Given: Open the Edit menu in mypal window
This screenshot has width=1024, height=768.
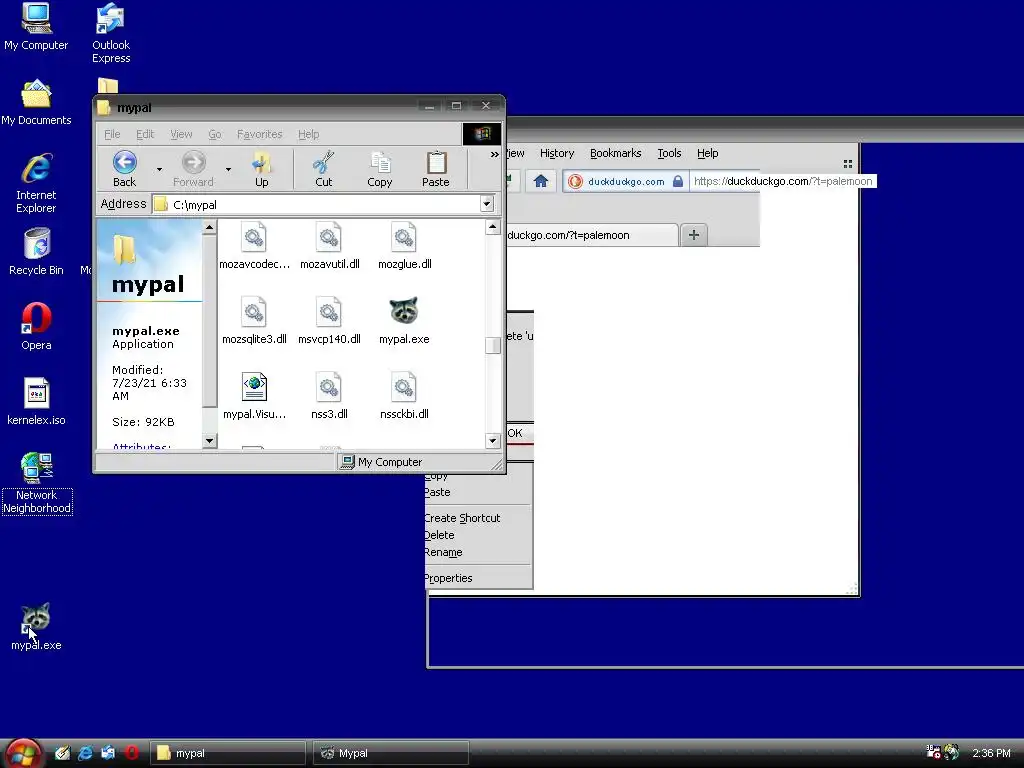Looking at the screenshot, I should point(145,134).
